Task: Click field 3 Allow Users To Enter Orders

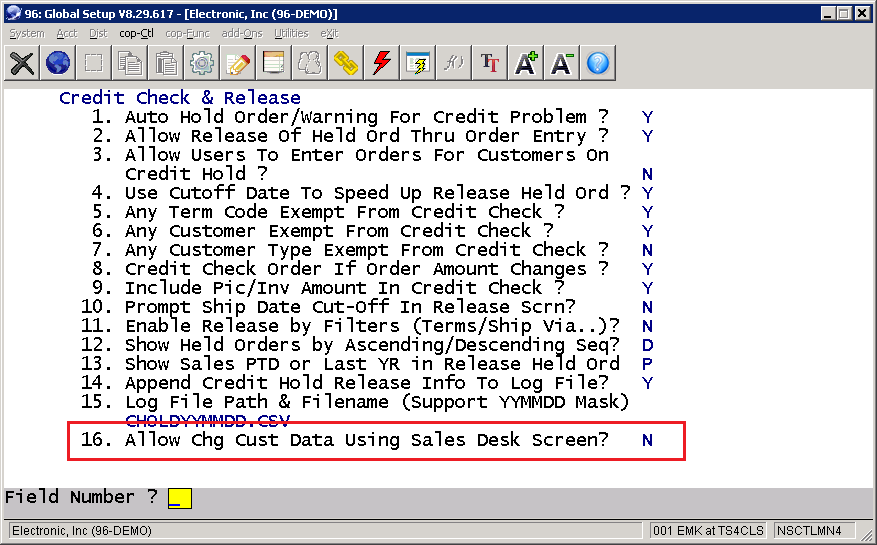Action: point(350,155)
